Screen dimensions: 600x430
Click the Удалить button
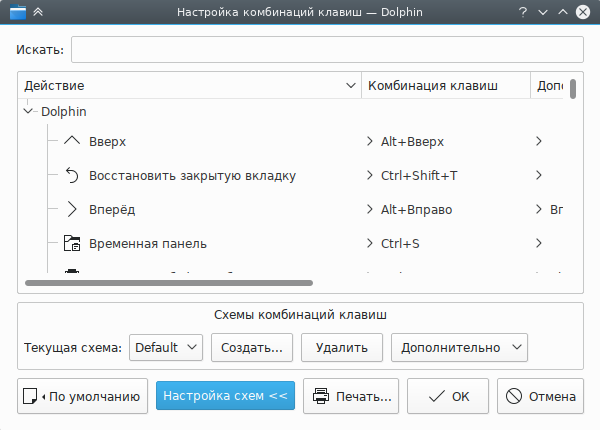point(341,347)
